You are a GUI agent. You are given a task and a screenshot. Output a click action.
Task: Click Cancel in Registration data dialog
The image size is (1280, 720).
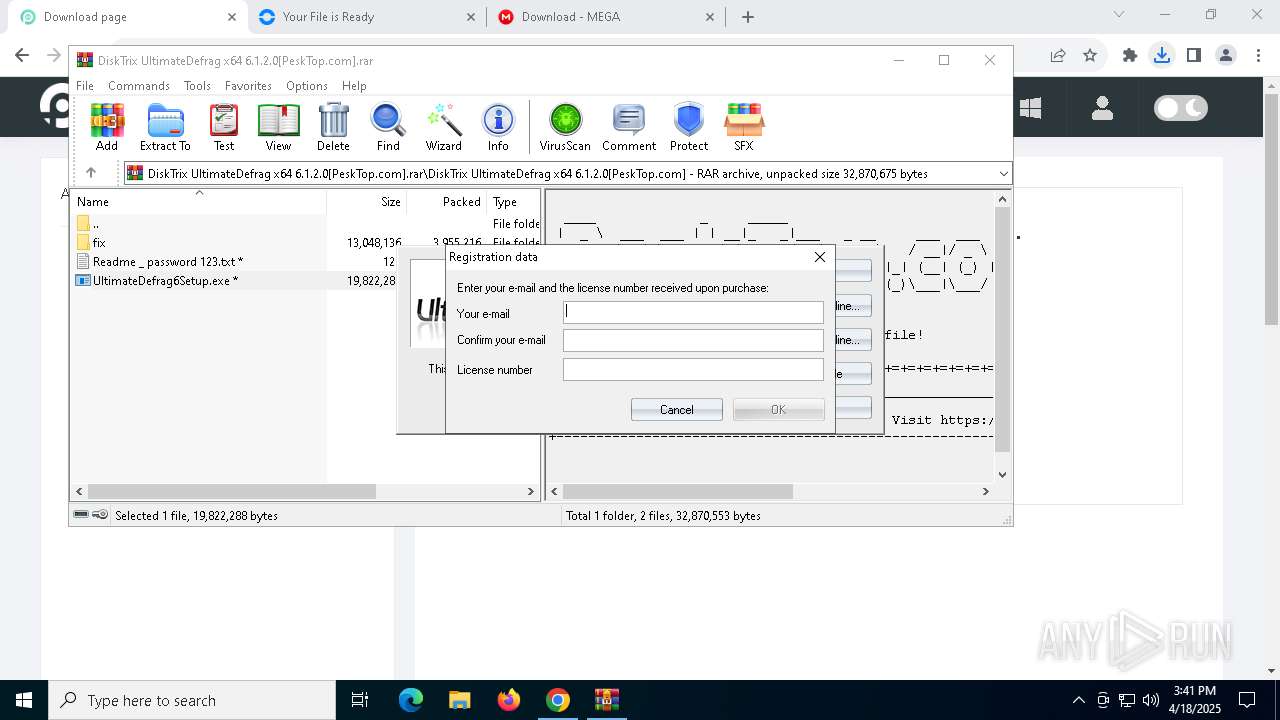coord(677,409)
